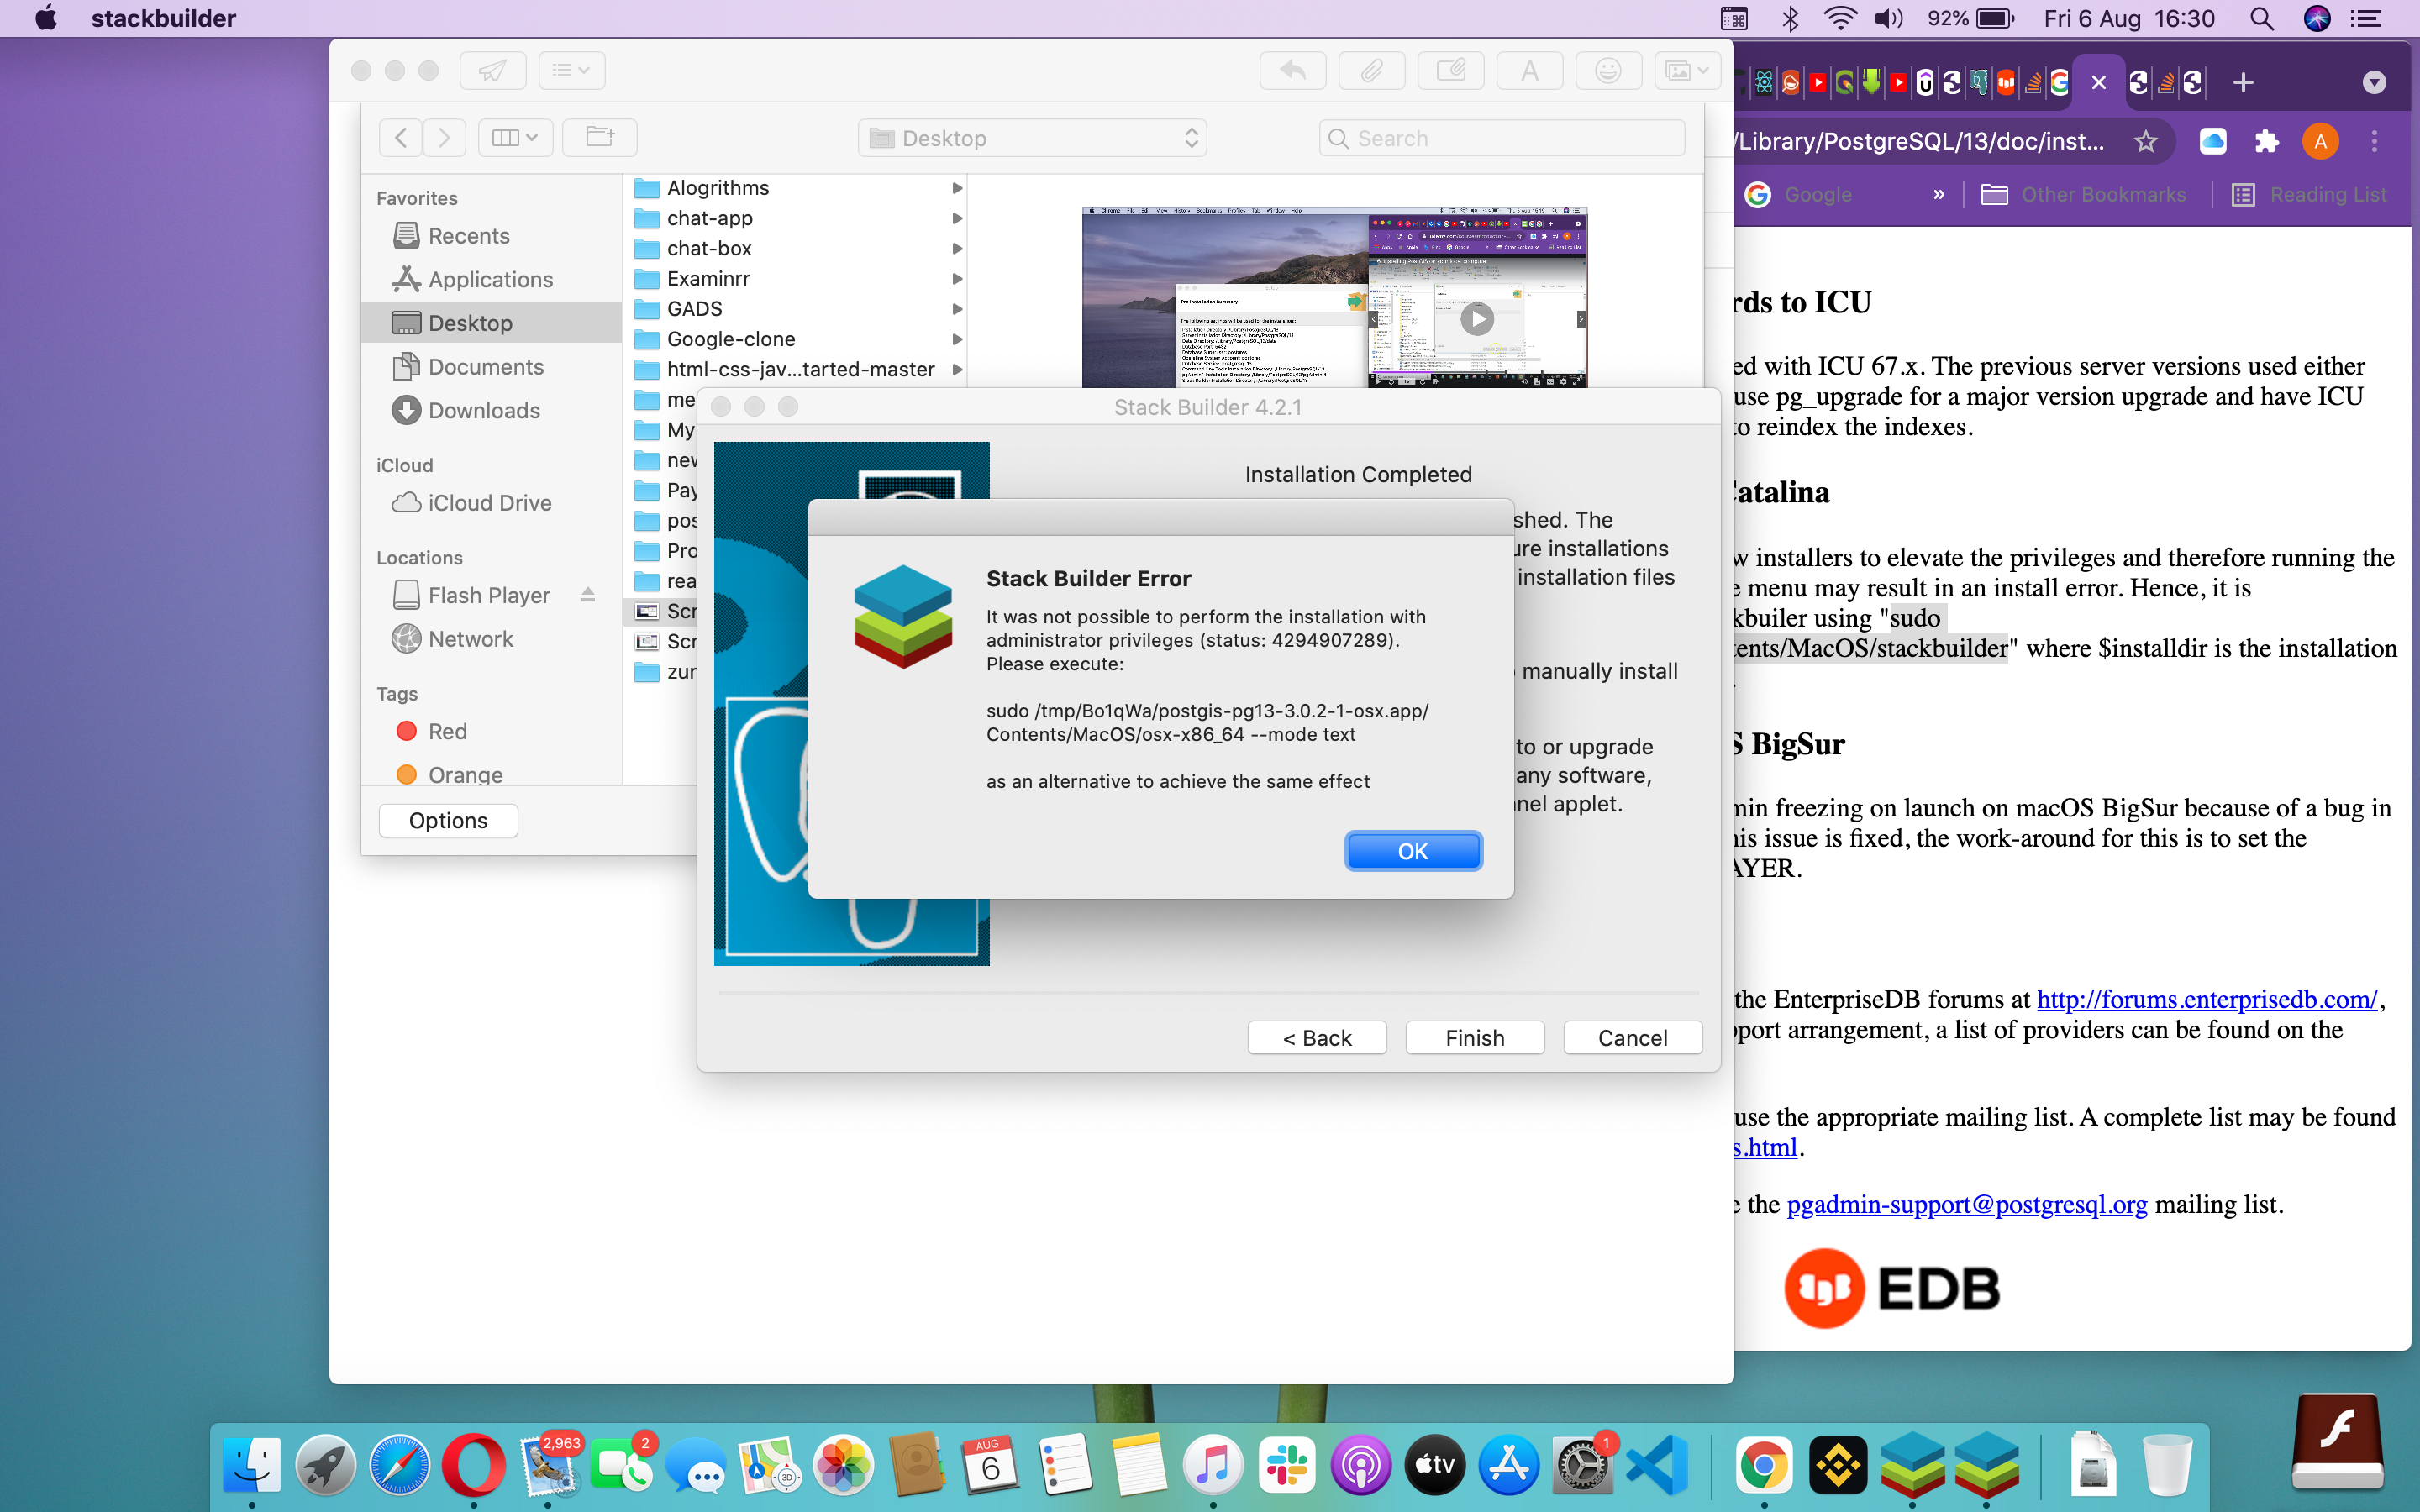
Task: Open the Apple menu
Action: click(45, 18)
